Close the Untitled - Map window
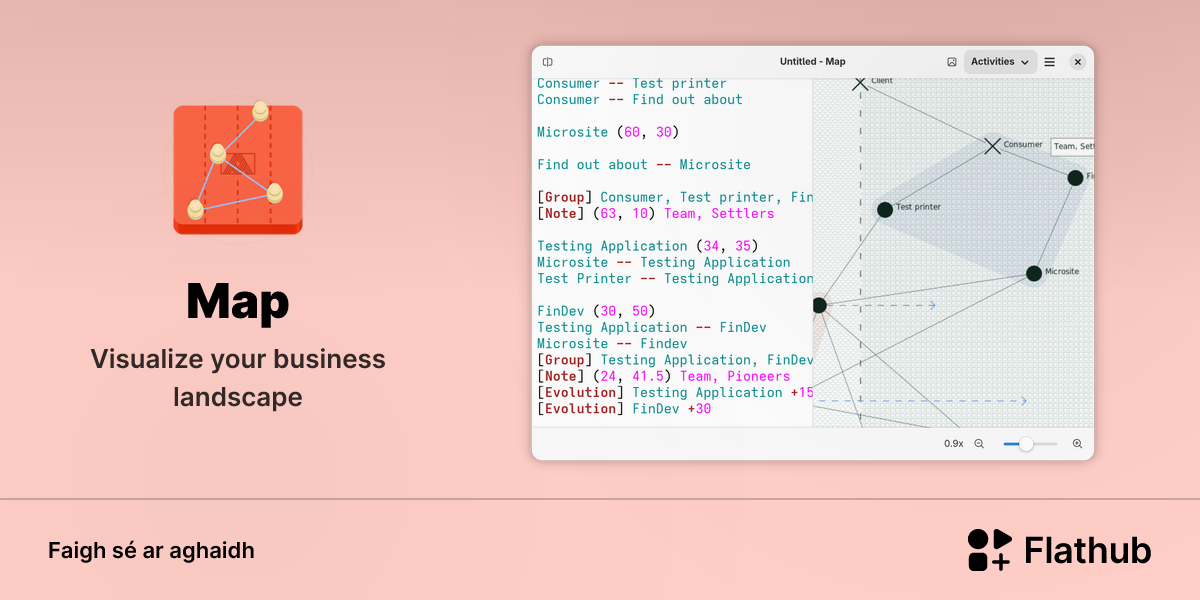Screen dimensions: 1200x600 [1077, 62]
